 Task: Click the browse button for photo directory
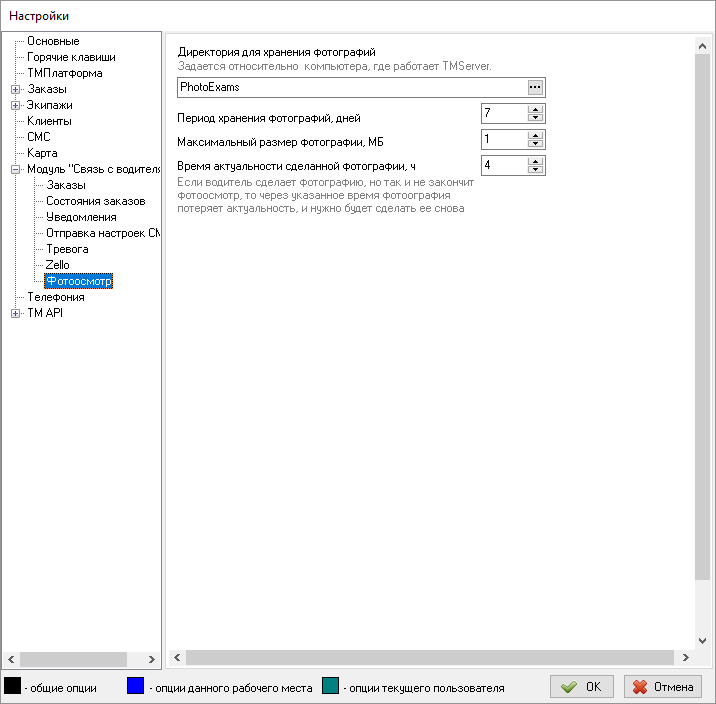click(535, 87)
